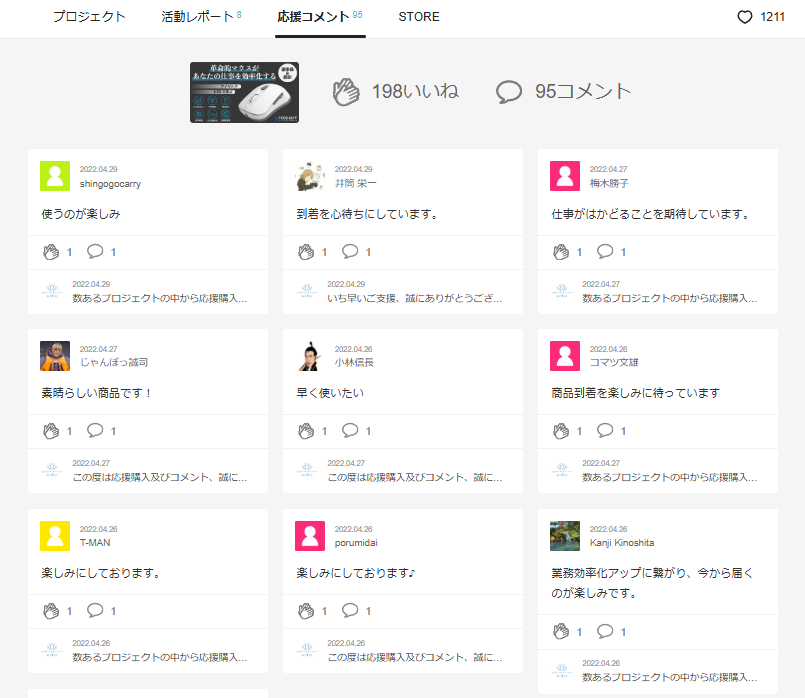Click Kanji Kinoshita's waterfall avatar
The width and height of the screenshot is (805, 698).
[565, 535]
